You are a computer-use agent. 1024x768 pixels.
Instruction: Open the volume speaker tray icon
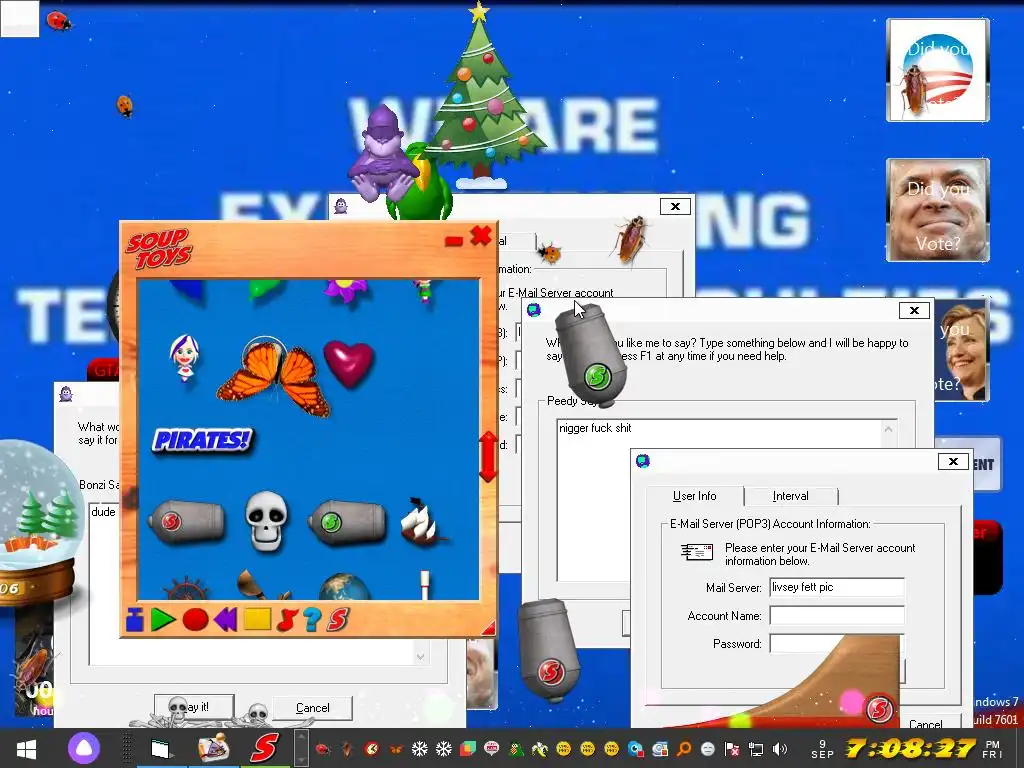(x=780, y=749)
